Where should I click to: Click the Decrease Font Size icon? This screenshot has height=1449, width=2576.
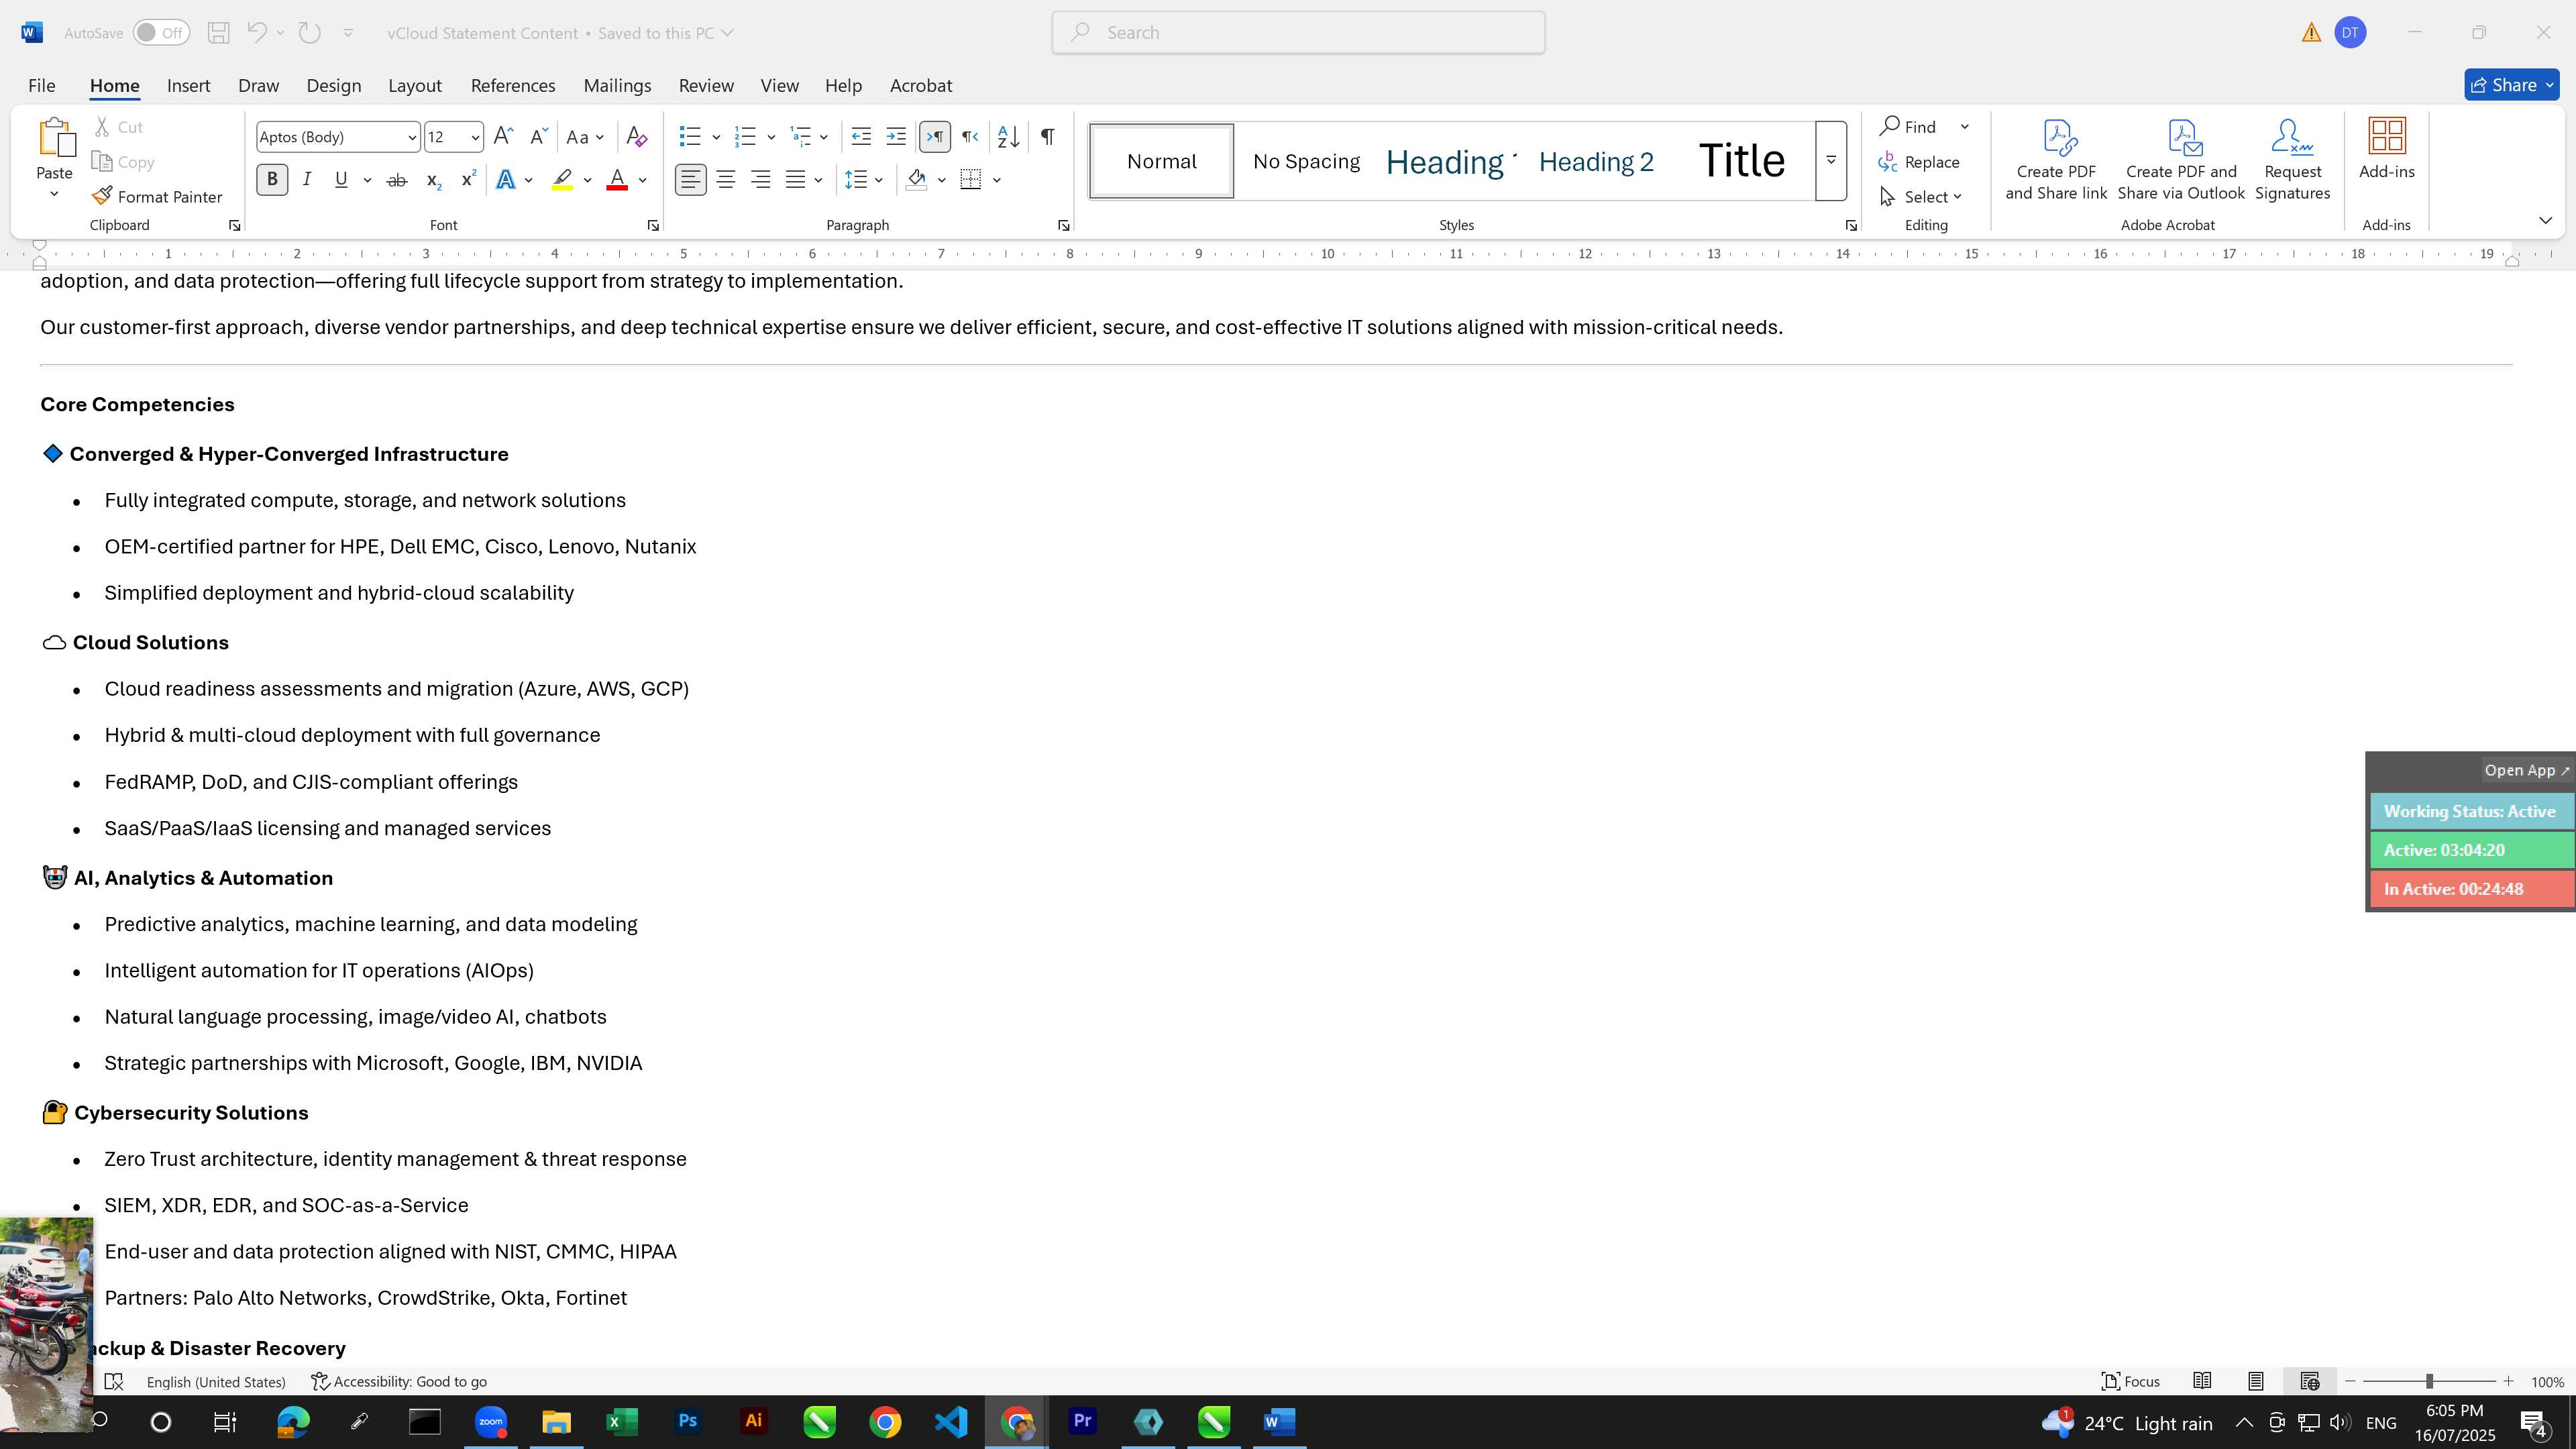tap(538, 137)
